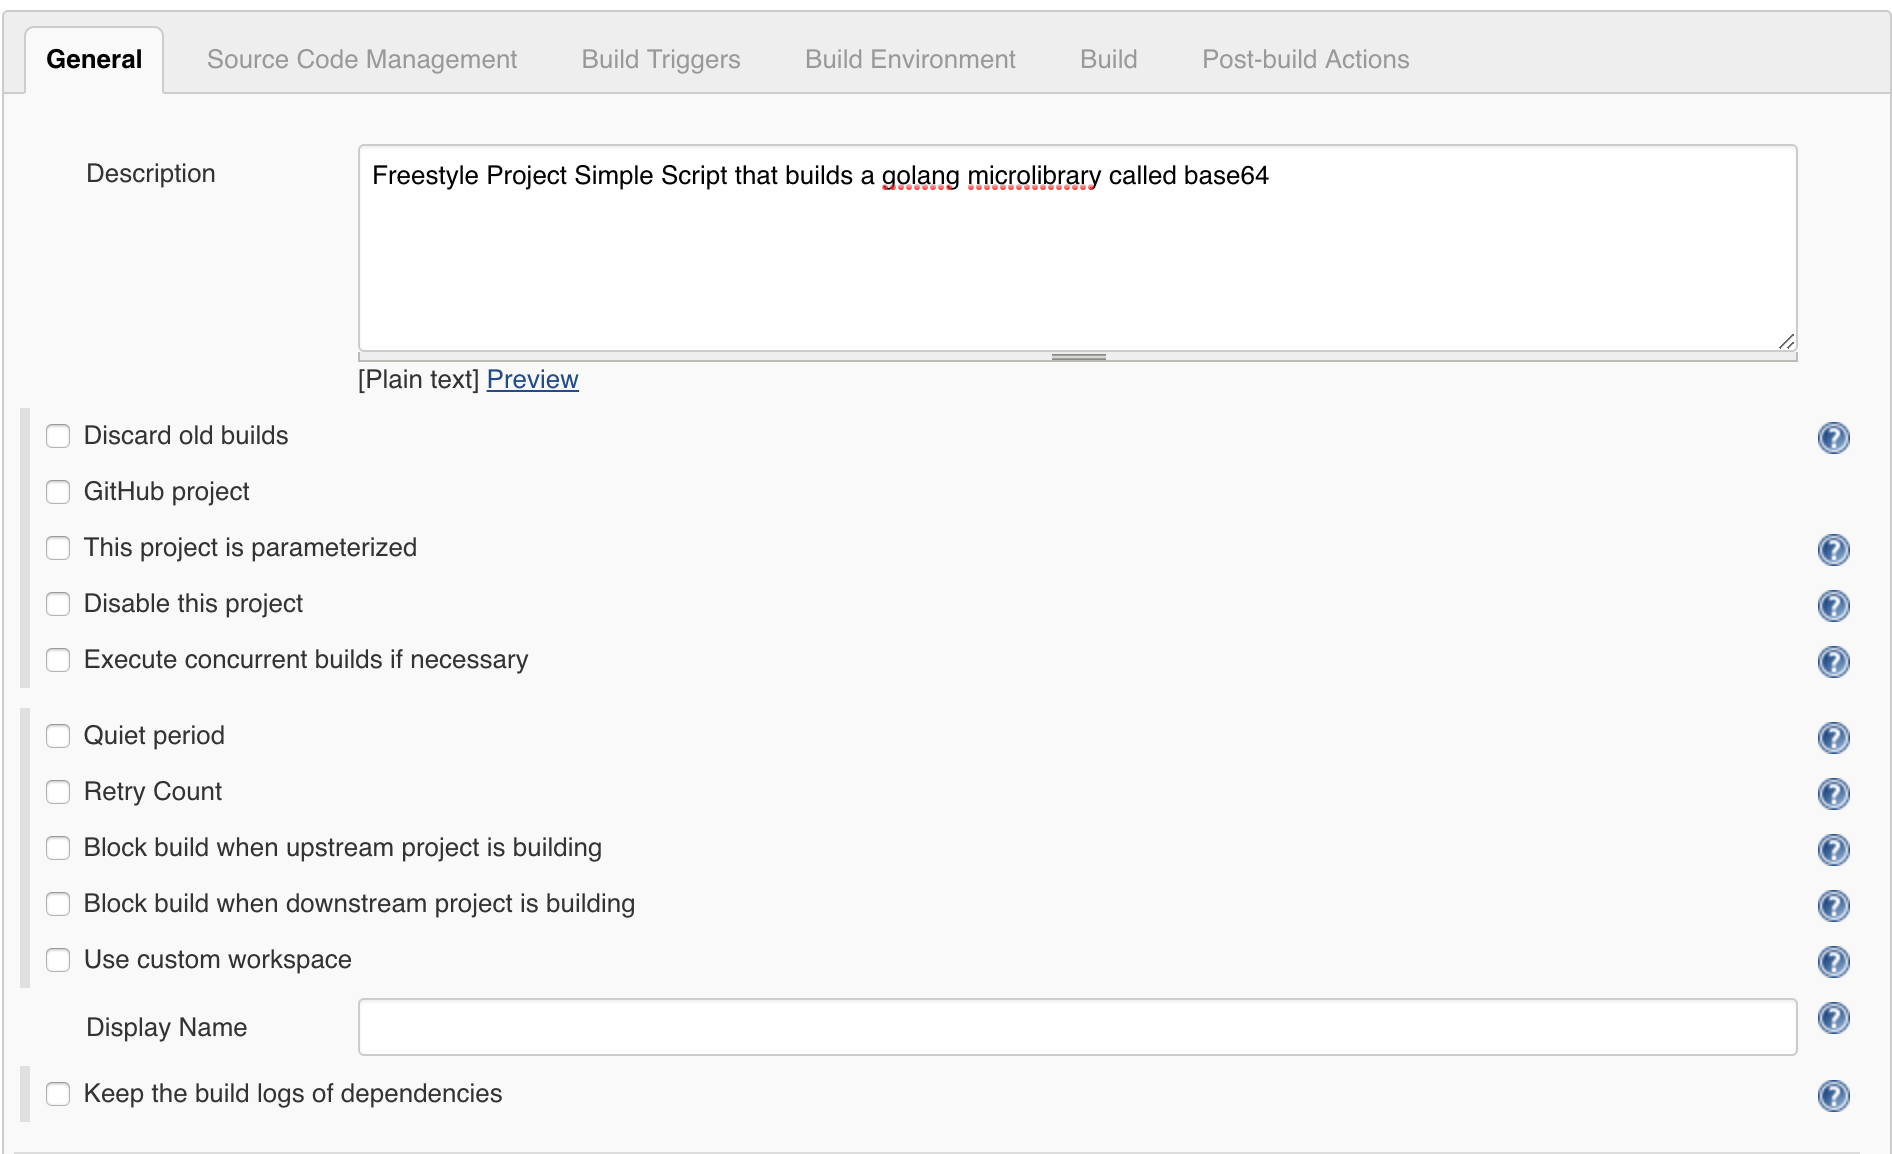Open help for Keep build logs of dependencies
Viewport: 1892px width, 1154px height.
(1833, 1096)
